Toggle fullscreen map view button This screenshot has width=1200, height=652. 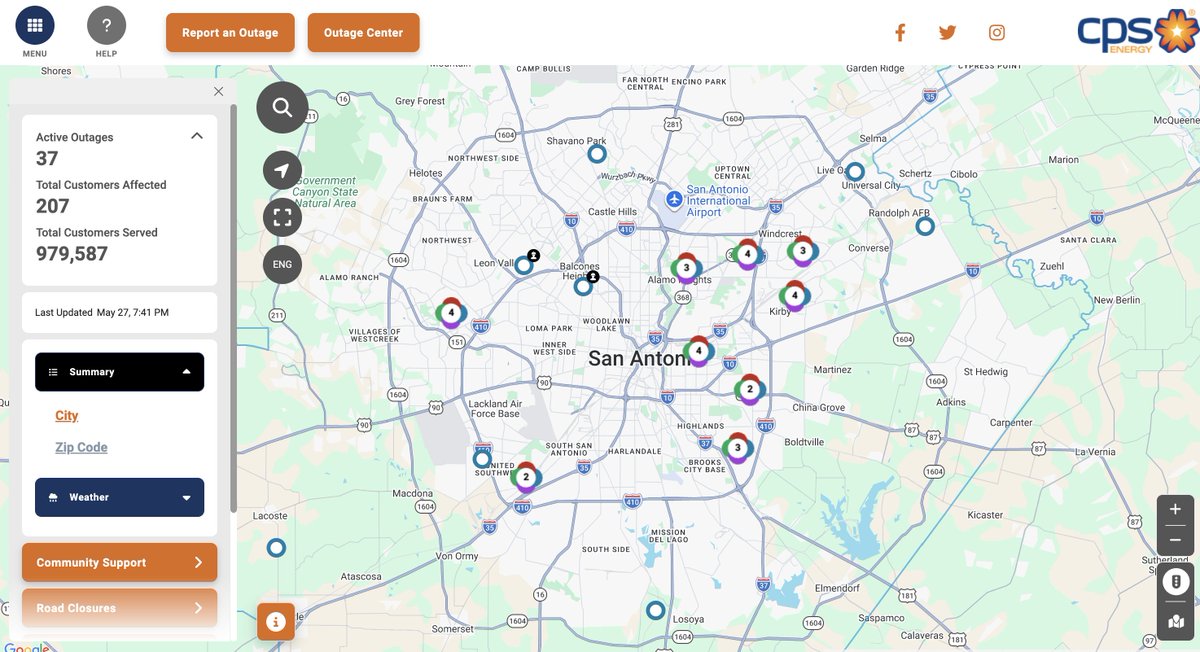click(x=282, y=217)
